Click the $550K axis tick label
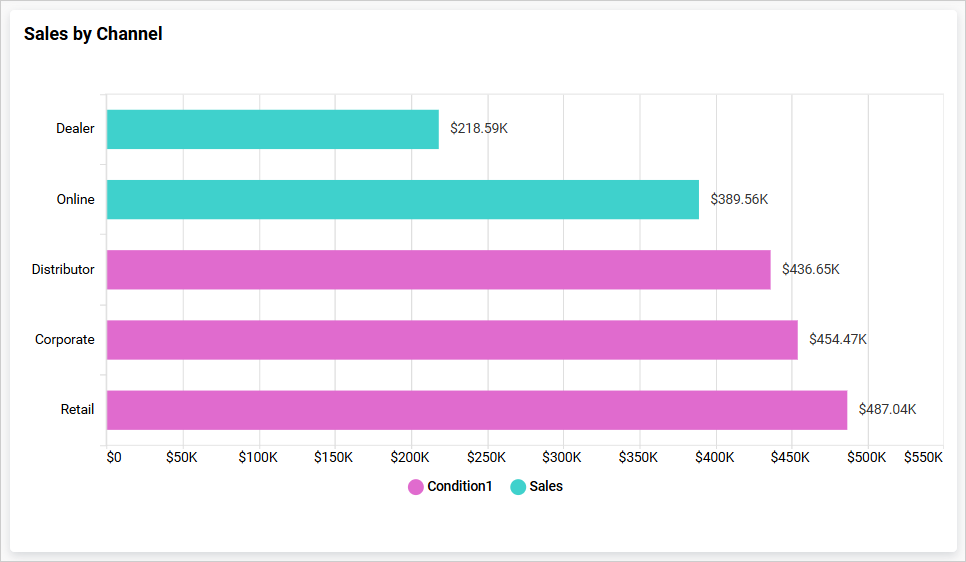 923,457
